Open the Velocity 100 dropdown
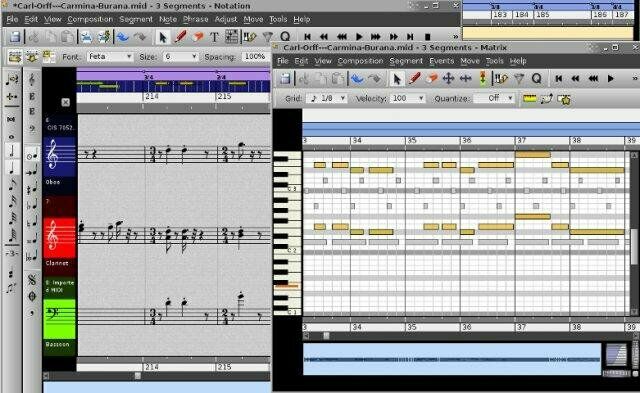This screenshot has height=393, width=640. pyautogui.click(x=408, y=98)
